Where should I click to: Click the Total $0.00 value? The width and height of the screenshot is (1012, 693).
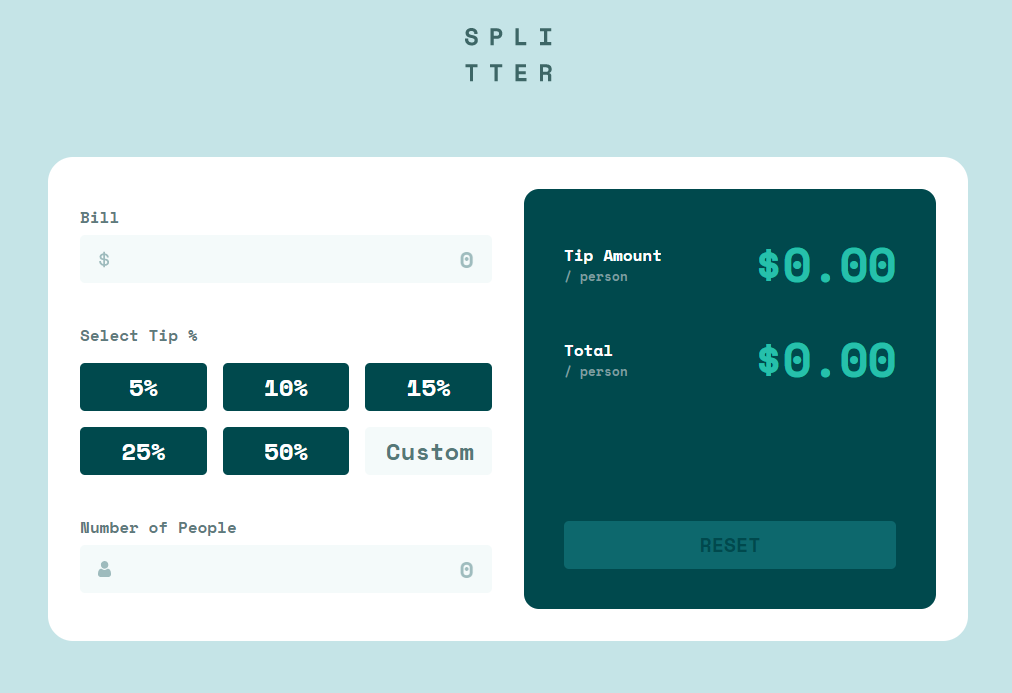[825, 361]
